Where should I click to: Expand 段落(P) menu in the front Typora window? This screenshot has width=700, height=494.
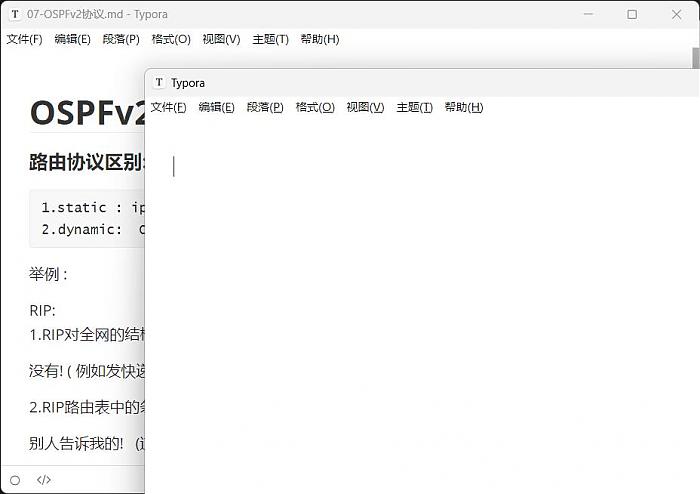click(265, 107)
